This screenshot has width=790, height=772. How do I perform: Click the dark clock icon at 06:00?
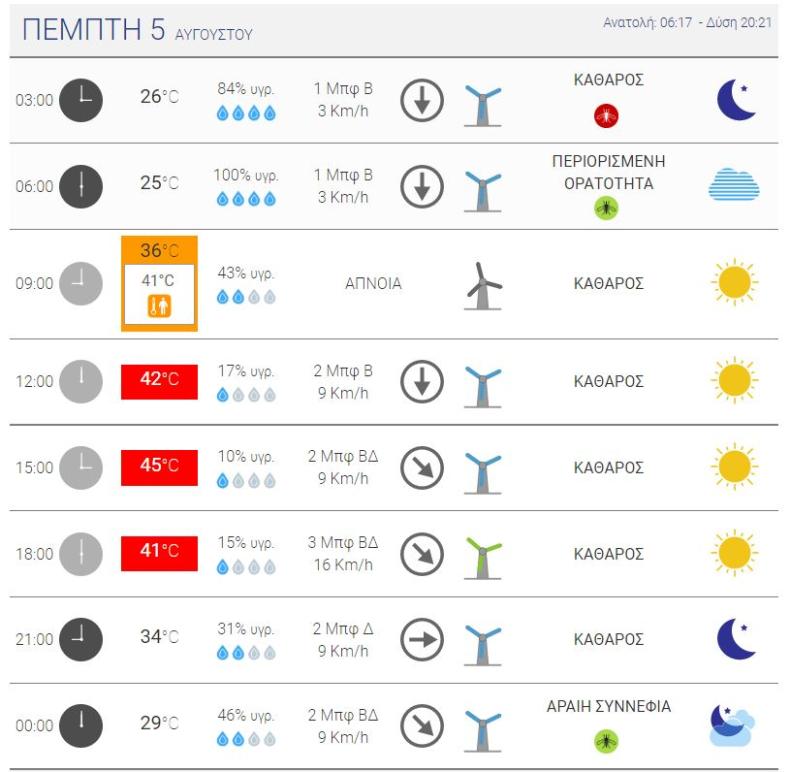pos(81,186)
